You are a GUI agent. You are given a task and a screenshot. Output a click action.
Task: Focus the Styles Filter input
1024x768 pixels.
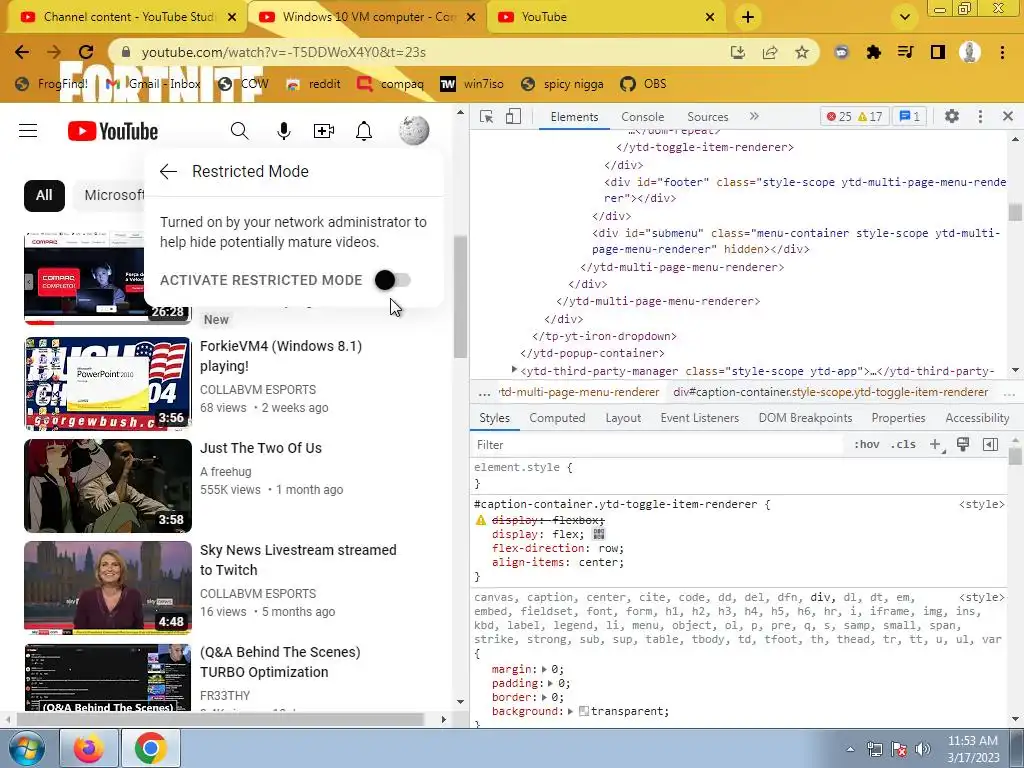click(658, 445)
